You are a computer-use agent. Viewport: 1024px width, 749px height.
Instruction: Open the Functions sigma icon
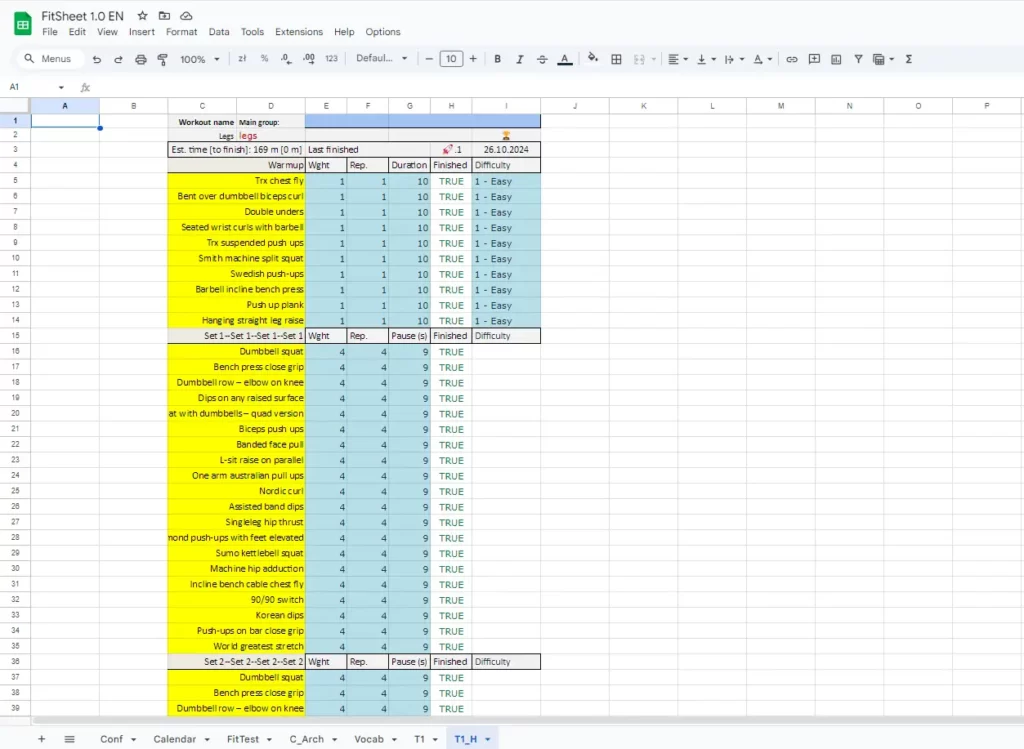point(908,59)
